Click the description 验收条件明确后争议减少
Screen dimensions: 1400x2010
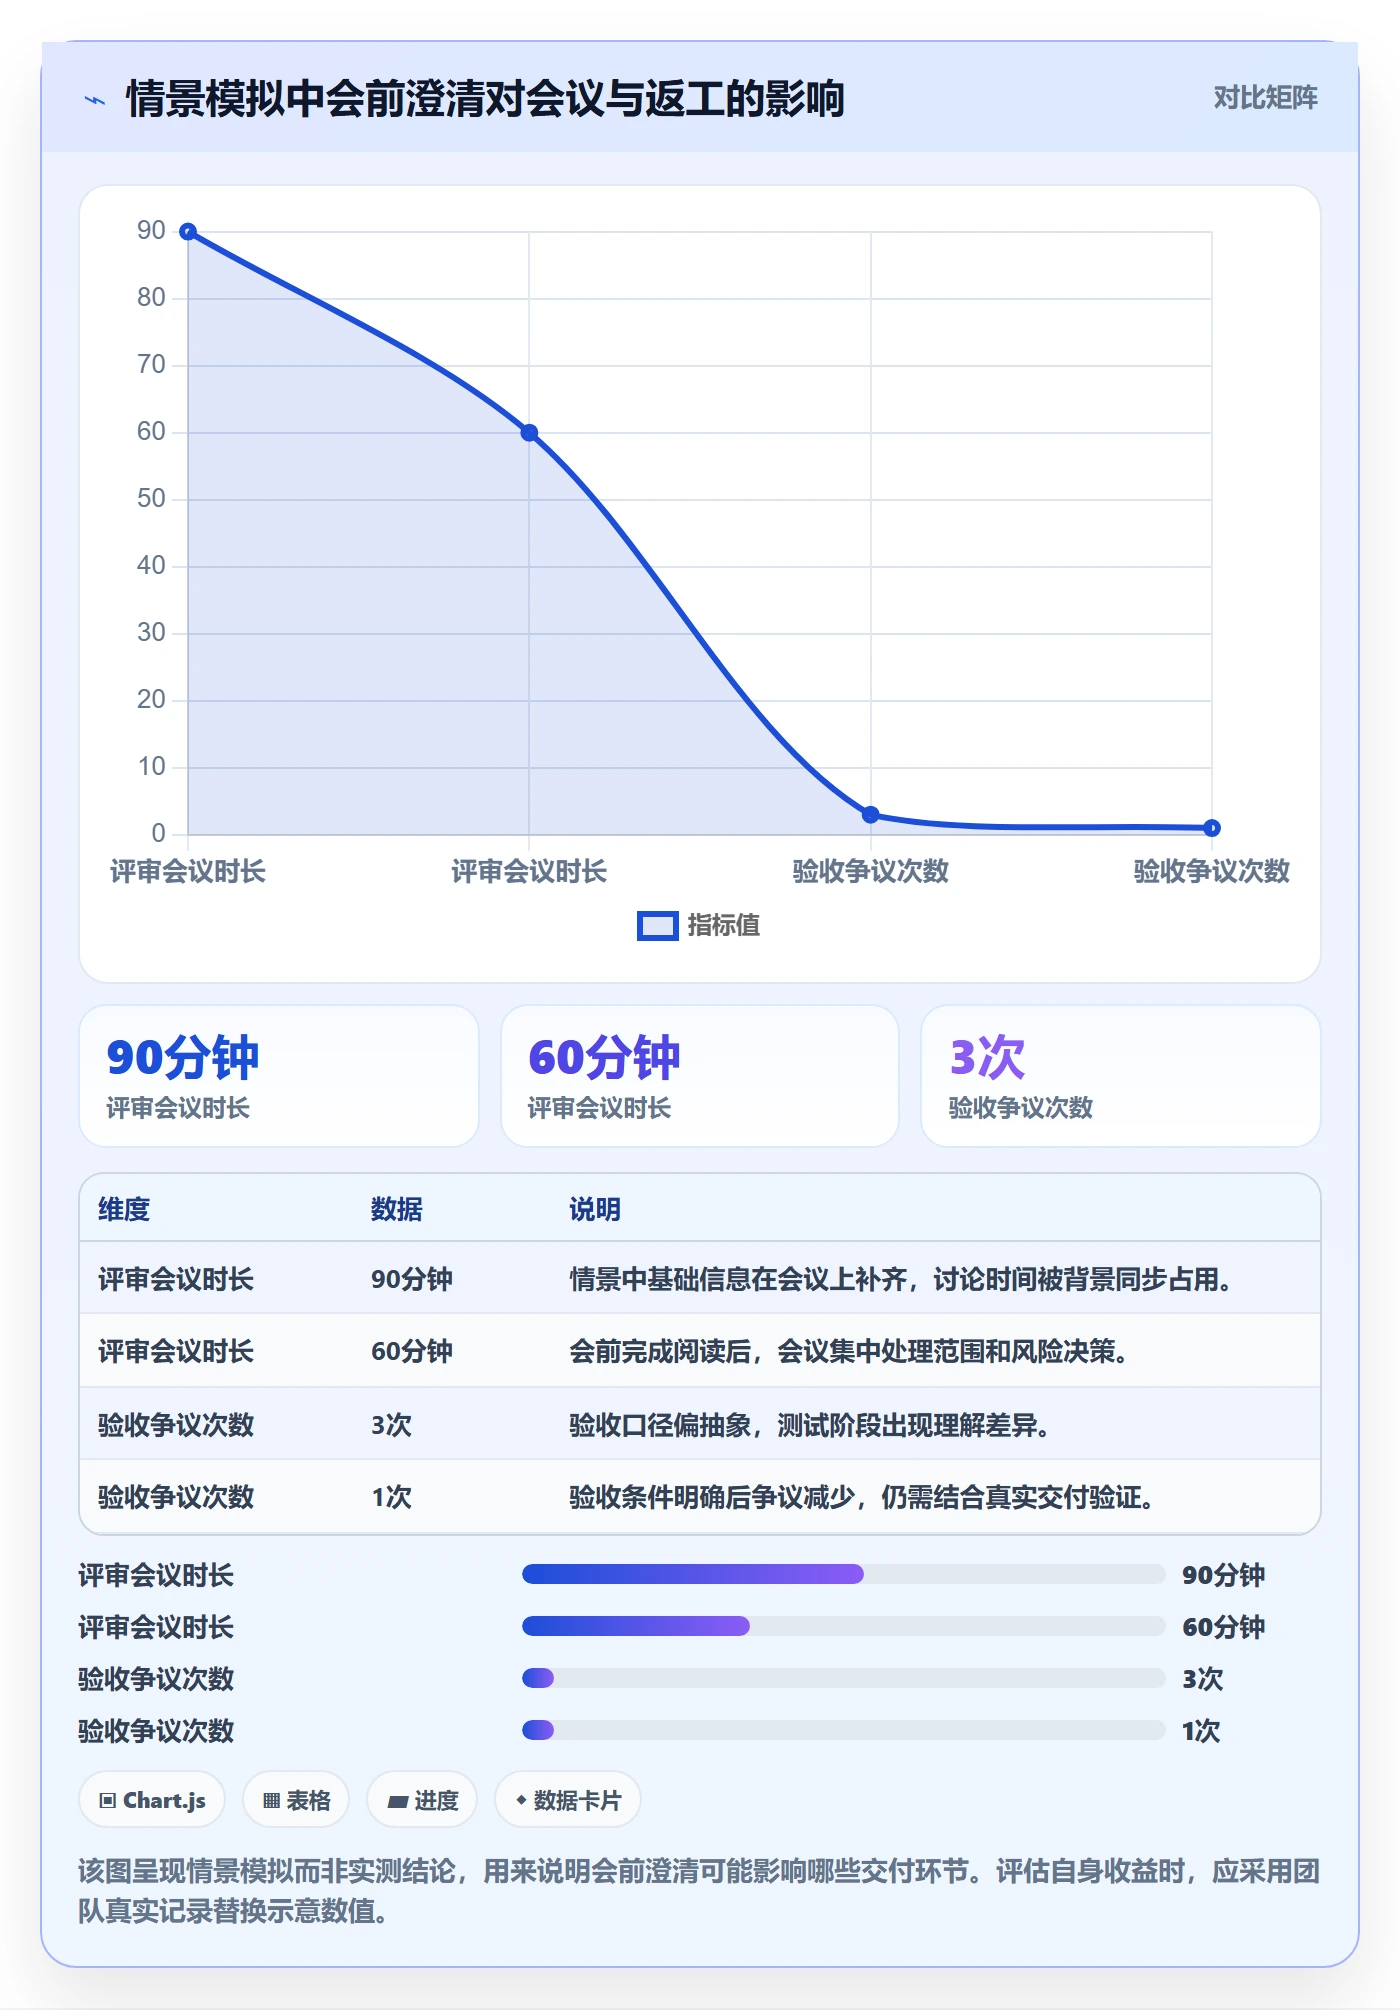tap(712, 1497)
